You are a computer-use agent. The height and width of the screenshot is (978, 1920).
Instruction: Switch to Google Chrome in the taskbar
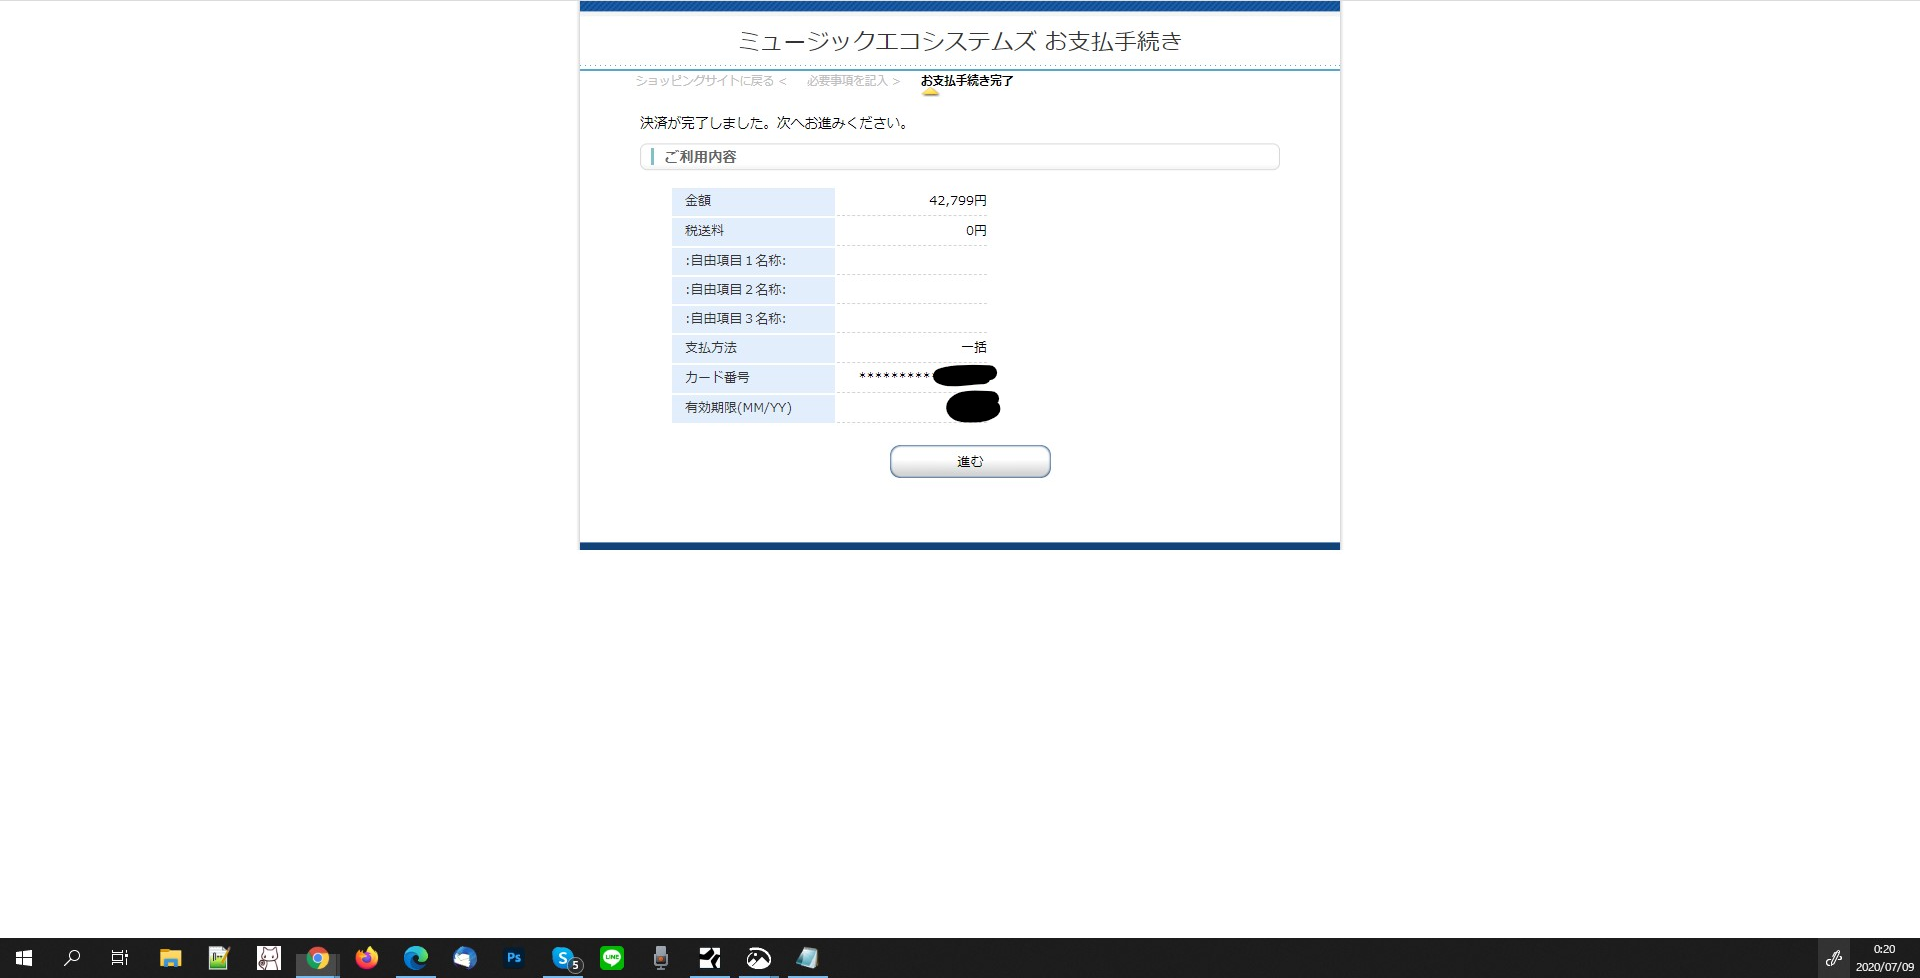click(x=317, y=958)
